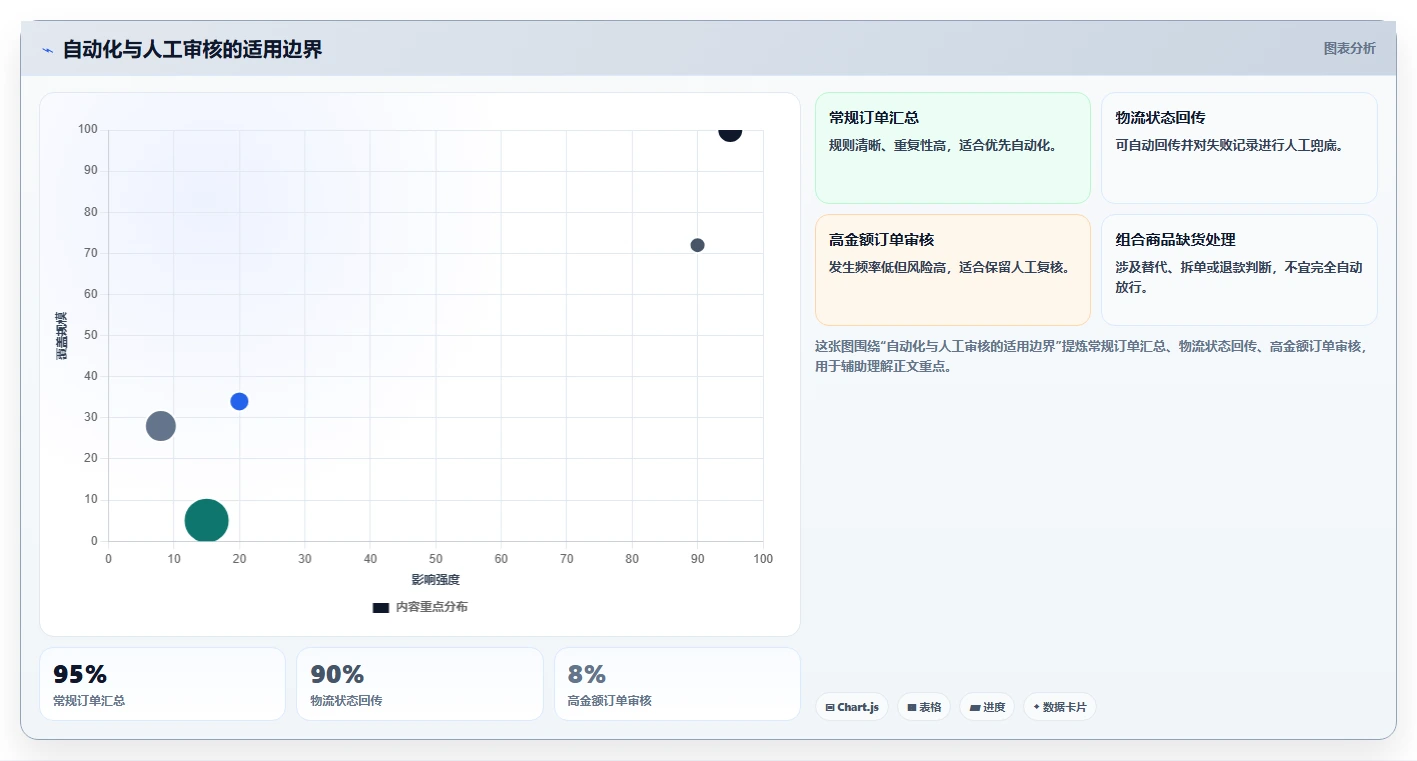This screenshot has width=1417, height=761.
Task: Select the blue bubble on the chart
Action: [x=239, y=401]
